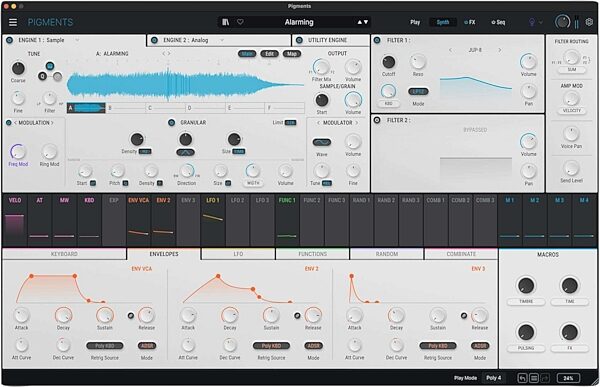This screenshot has width=600, height=387.
Task: Toggle Filter 1 power button
Action: coord(377,40)
